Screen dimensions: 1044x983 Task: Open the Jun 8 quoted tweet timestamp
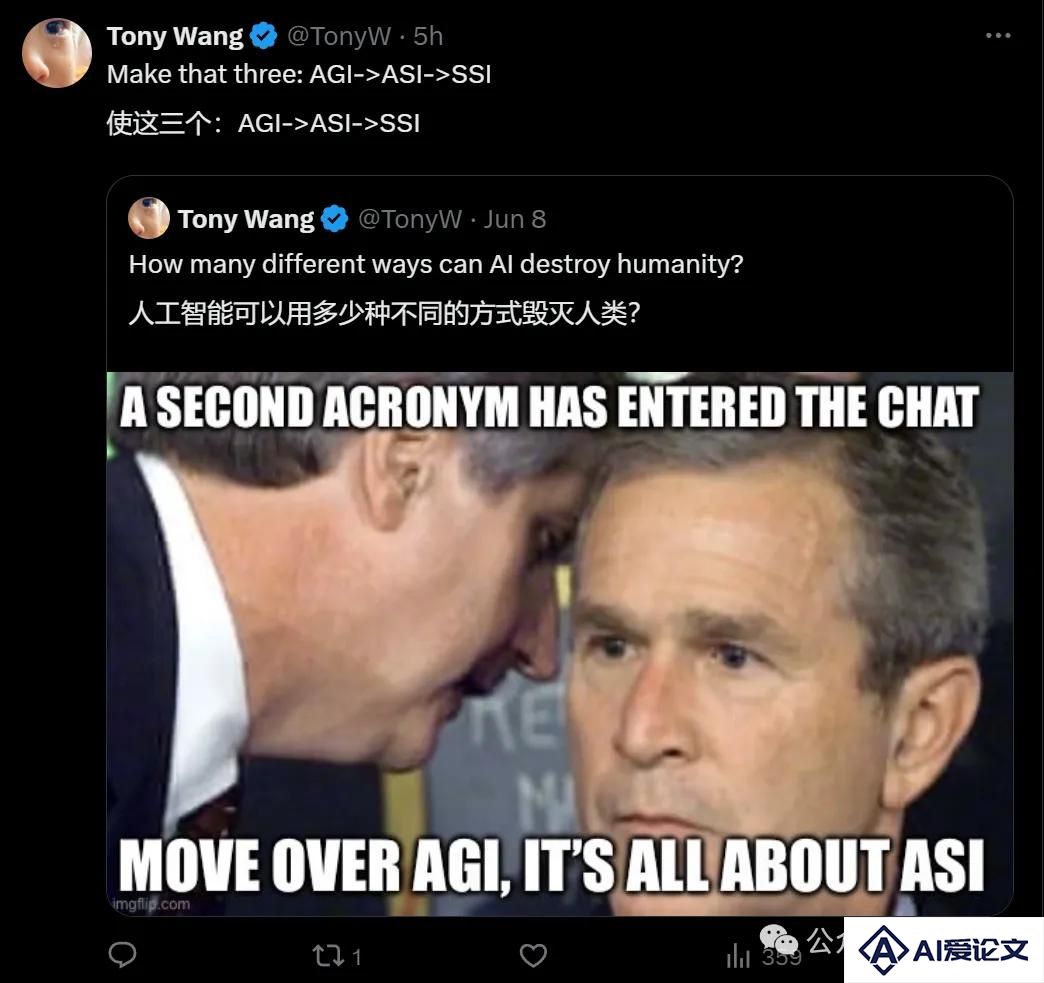click(x=515, y=219)
